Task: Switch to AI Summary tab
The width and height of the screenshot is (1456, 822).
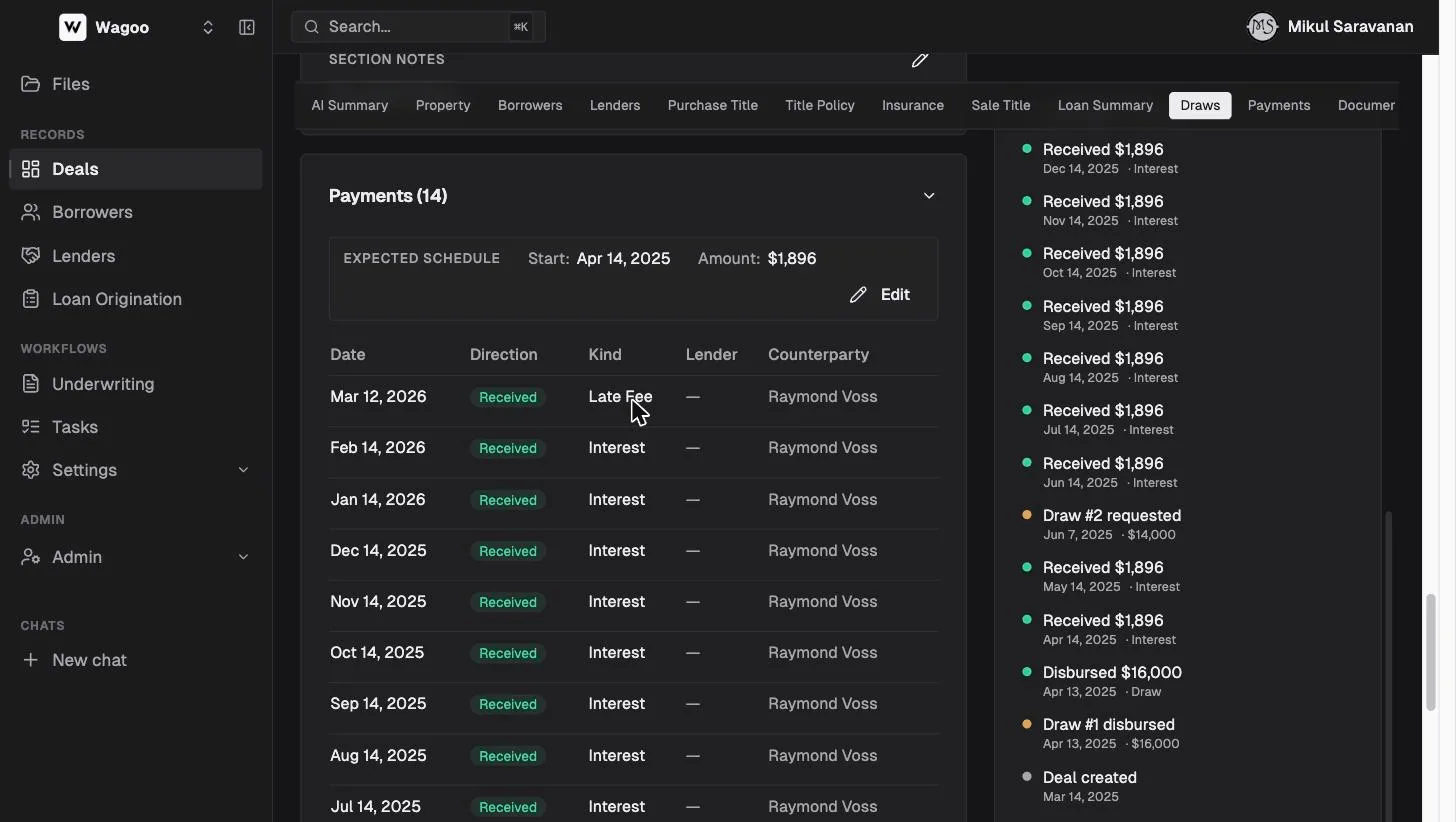Action: [349, 105]
